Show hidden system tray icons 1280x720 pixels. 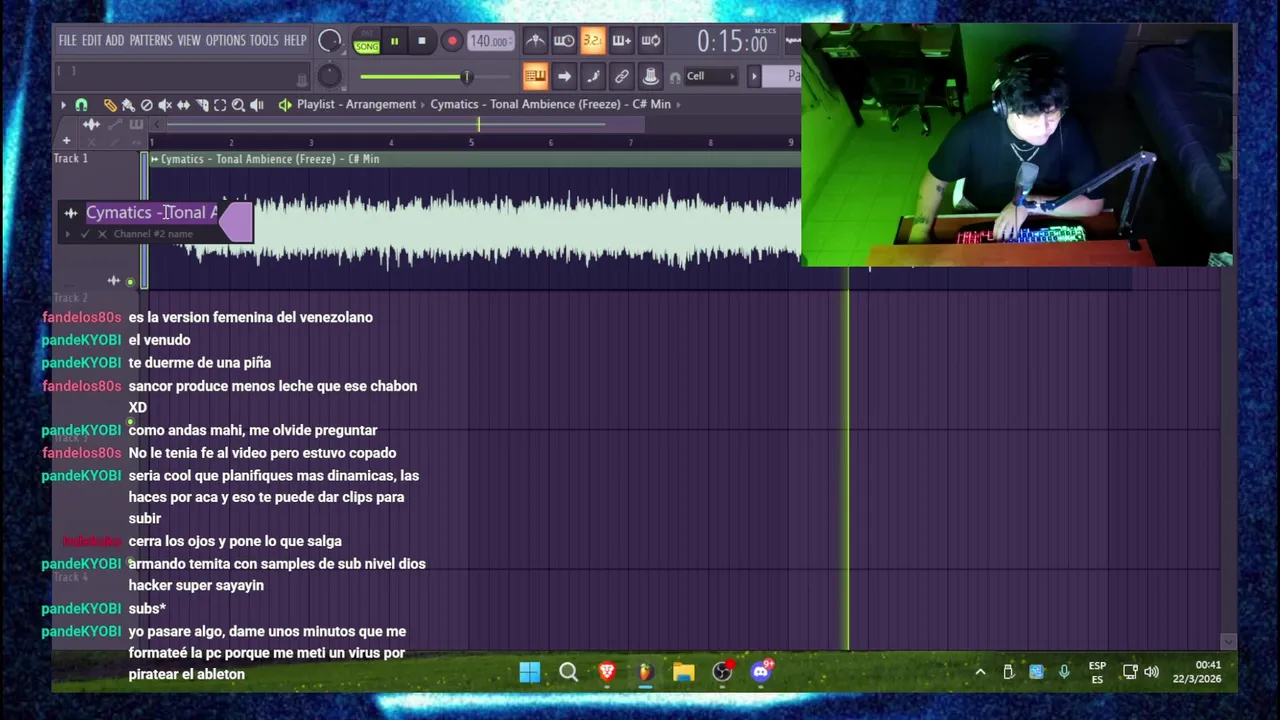click(980, 672)
